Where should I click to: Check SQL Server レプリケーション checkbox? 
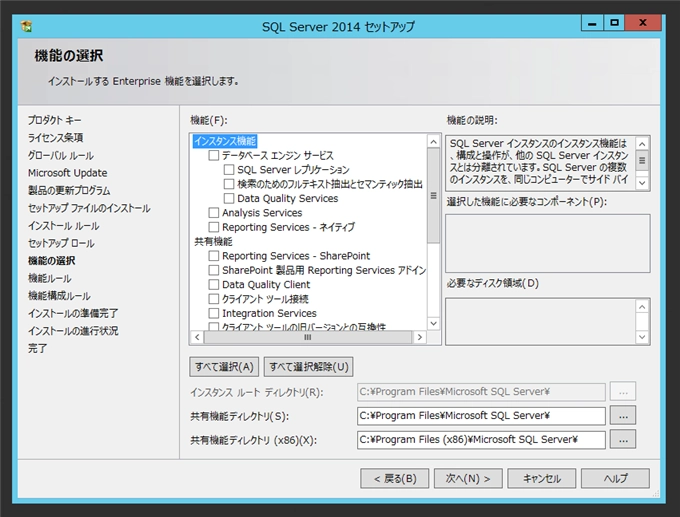point(229,170)
